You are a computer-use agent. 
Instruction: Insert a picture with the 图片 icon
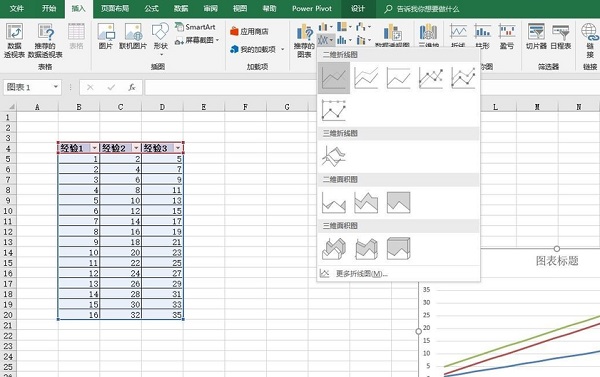106,32
